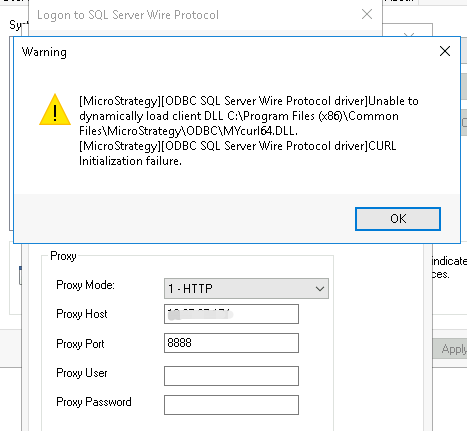Click the greyed Apply button

pos(450,349)
